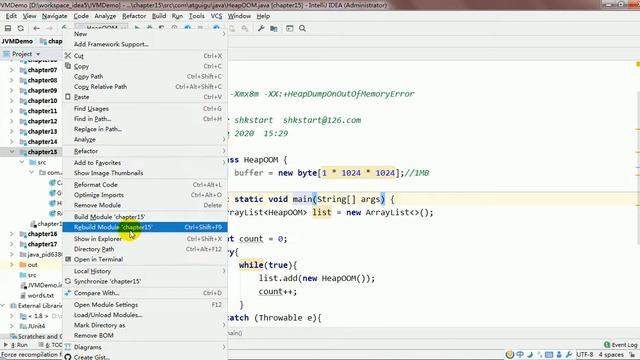The image size is (640, 360).
Task: Click the UTF-8 encoding indicator
Action: [x=584, y=355]
